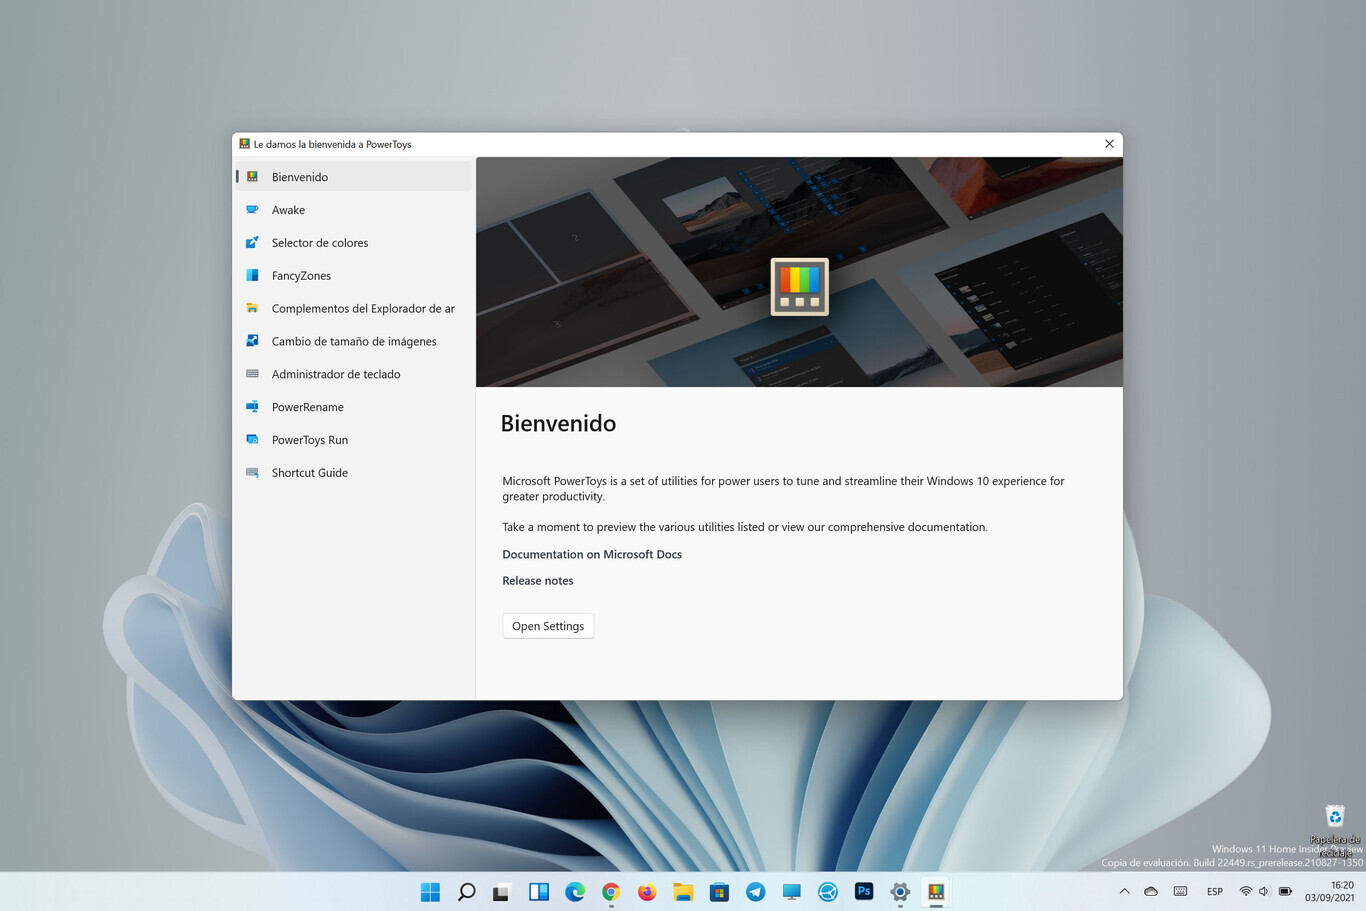Click the color picker sidebar icon
Image resolution: width=1366 pixels, height=911 pixels.
252,243
